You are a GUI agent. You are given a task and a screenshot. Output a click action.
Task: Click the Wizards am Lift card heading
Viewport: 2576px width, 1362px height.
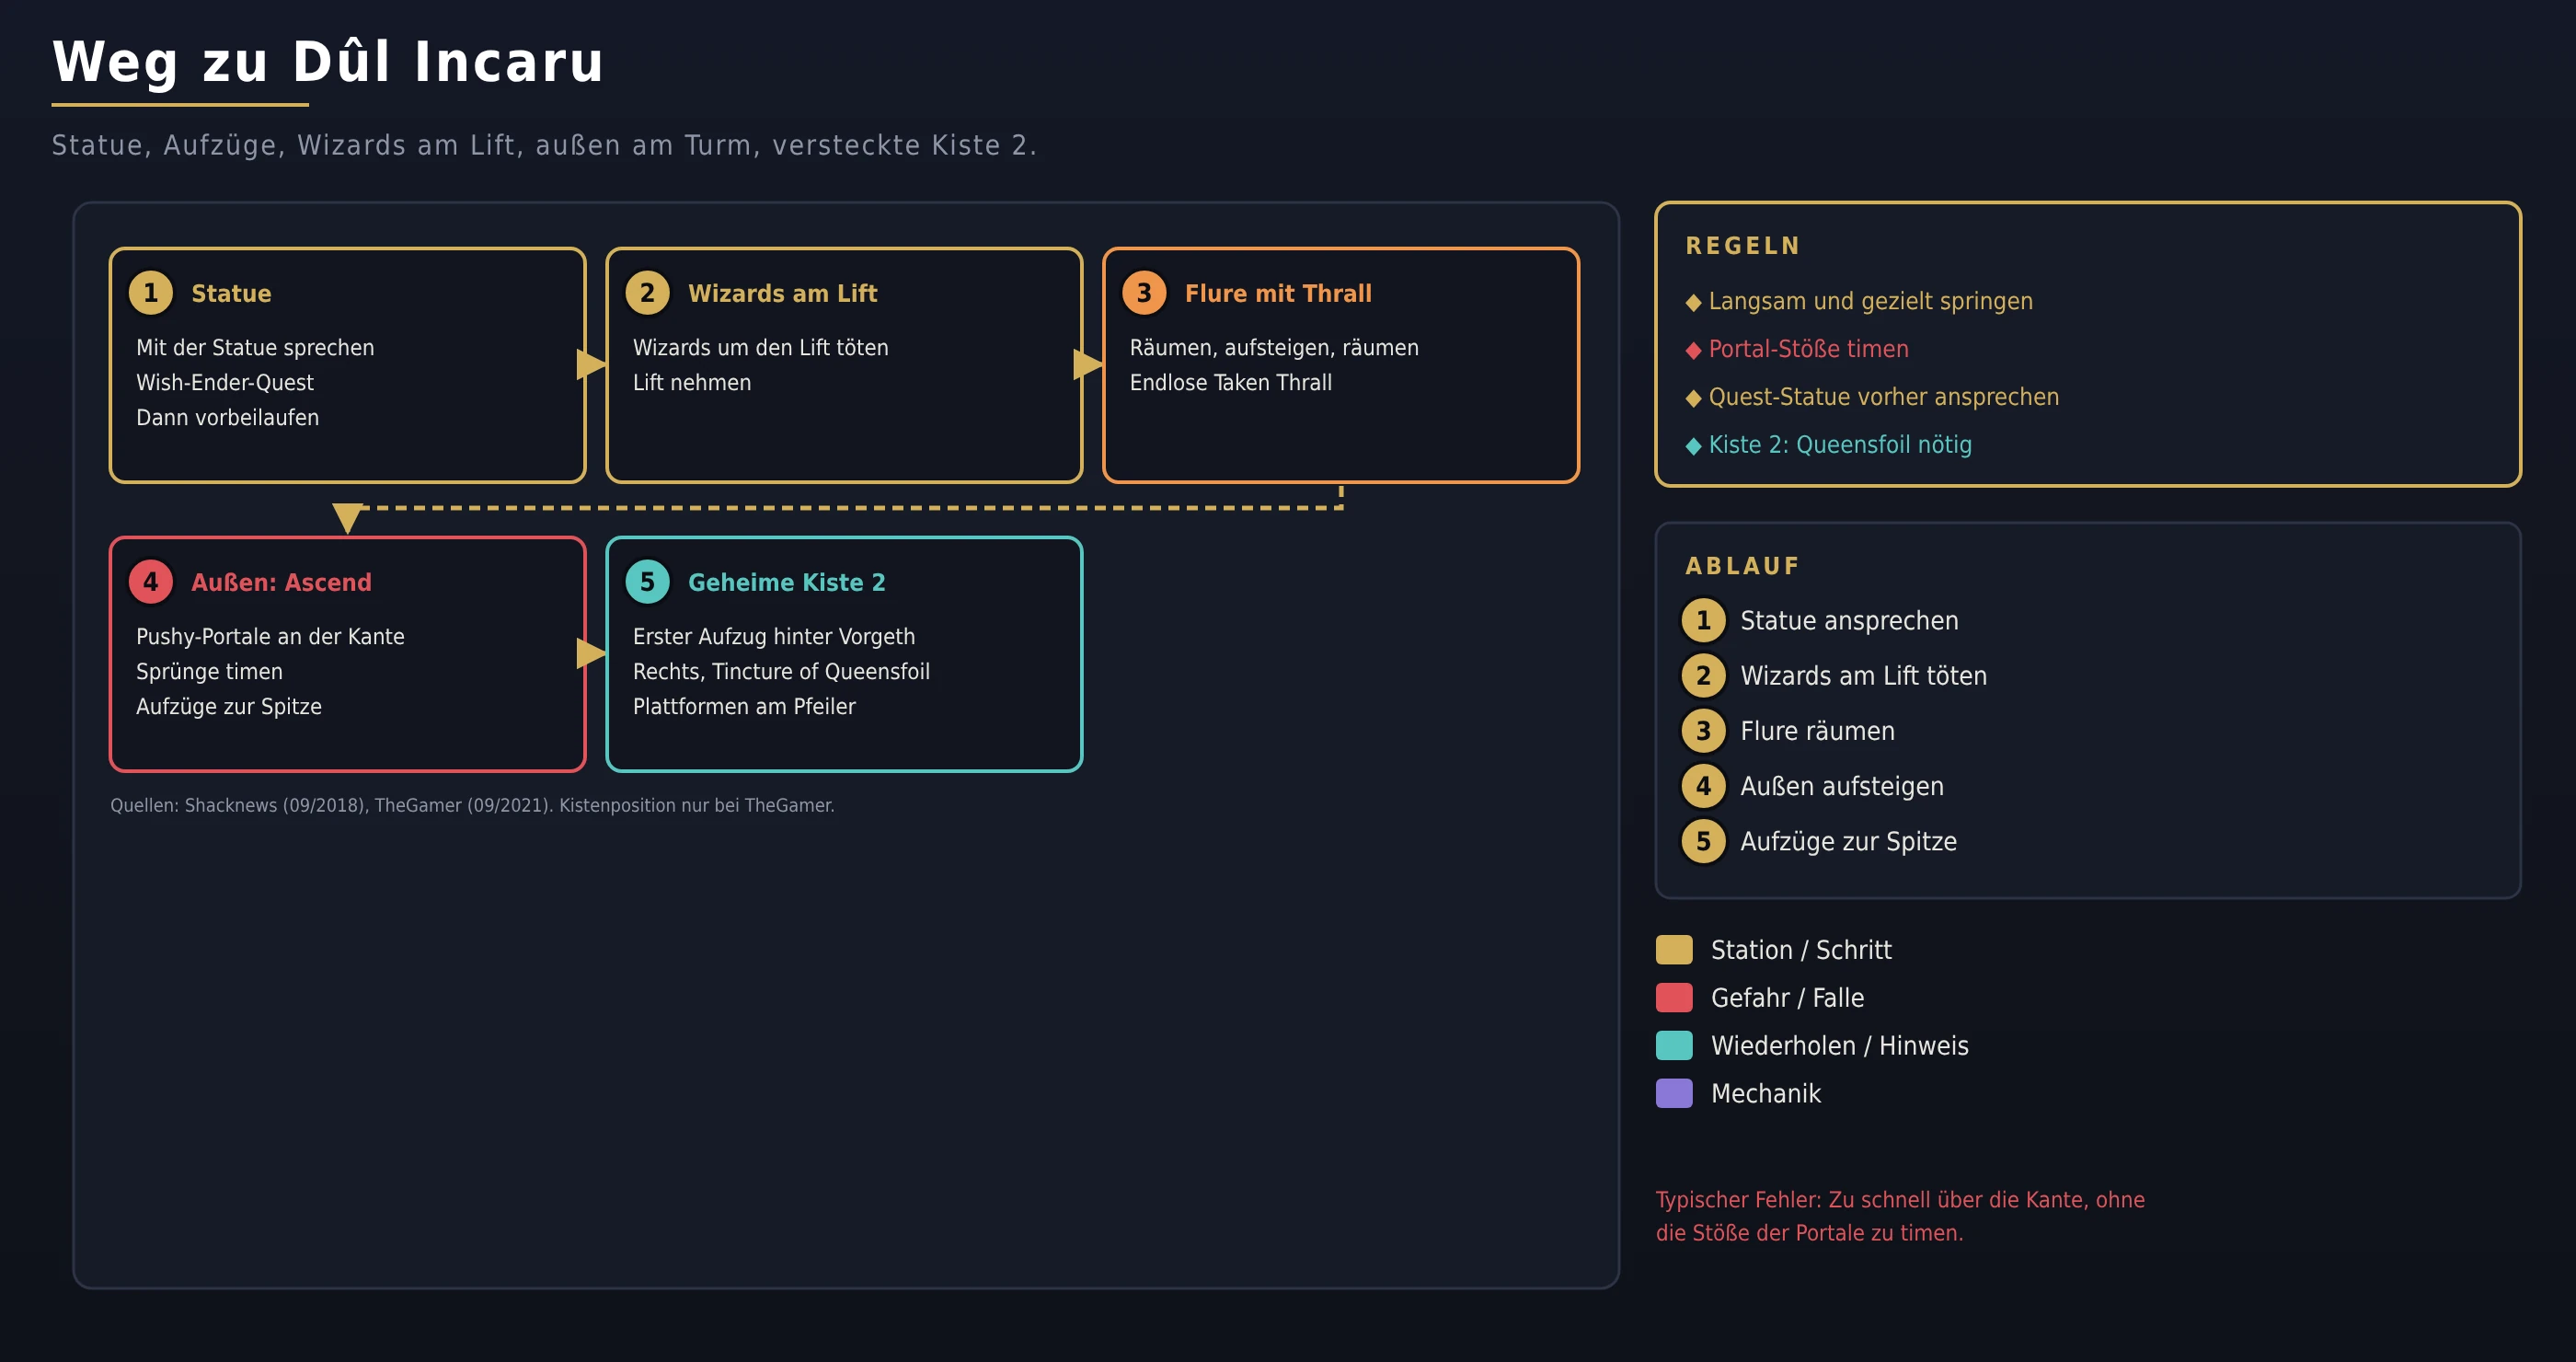point(782,293)
